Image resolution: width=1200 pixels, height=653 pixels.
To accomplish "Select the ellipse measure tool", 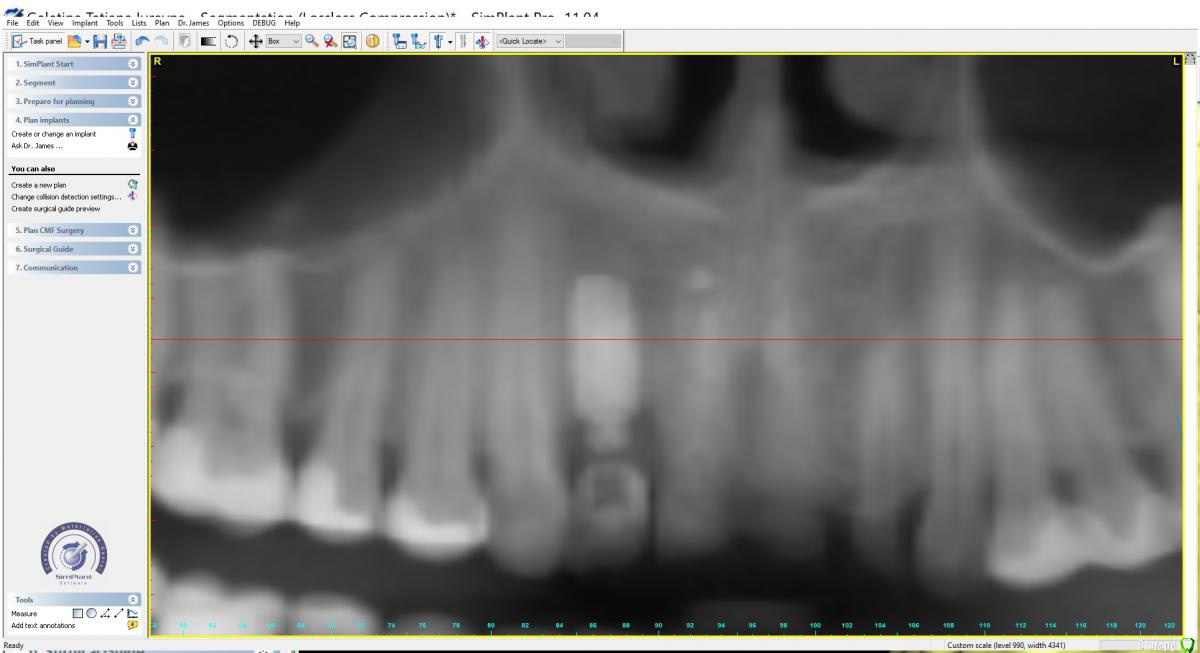I will [91, 613].
